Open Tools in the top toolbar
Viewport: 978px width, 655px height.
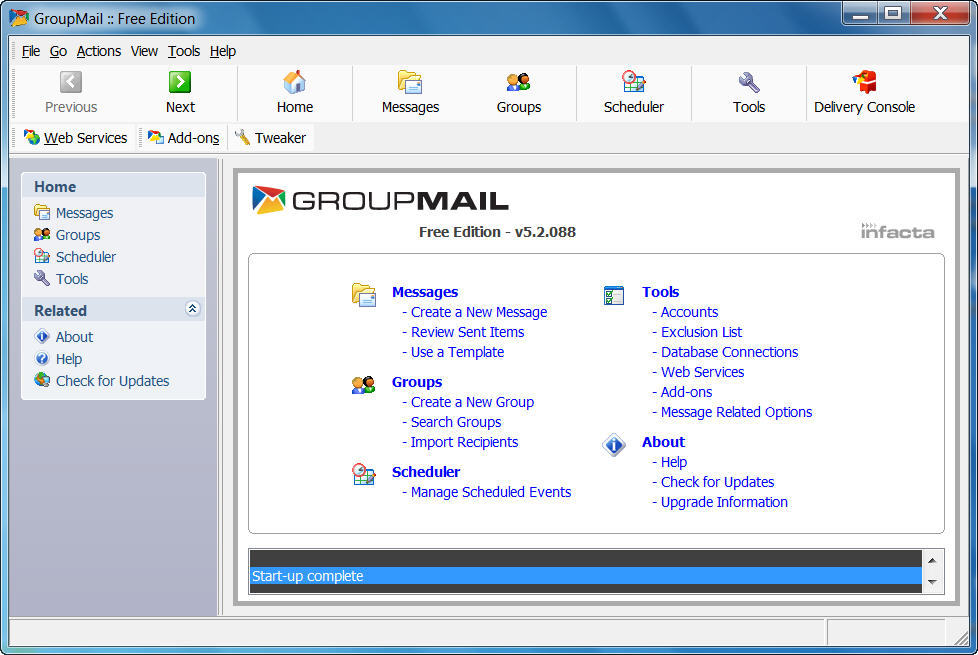pyautogui.click(x=748, y=92)
